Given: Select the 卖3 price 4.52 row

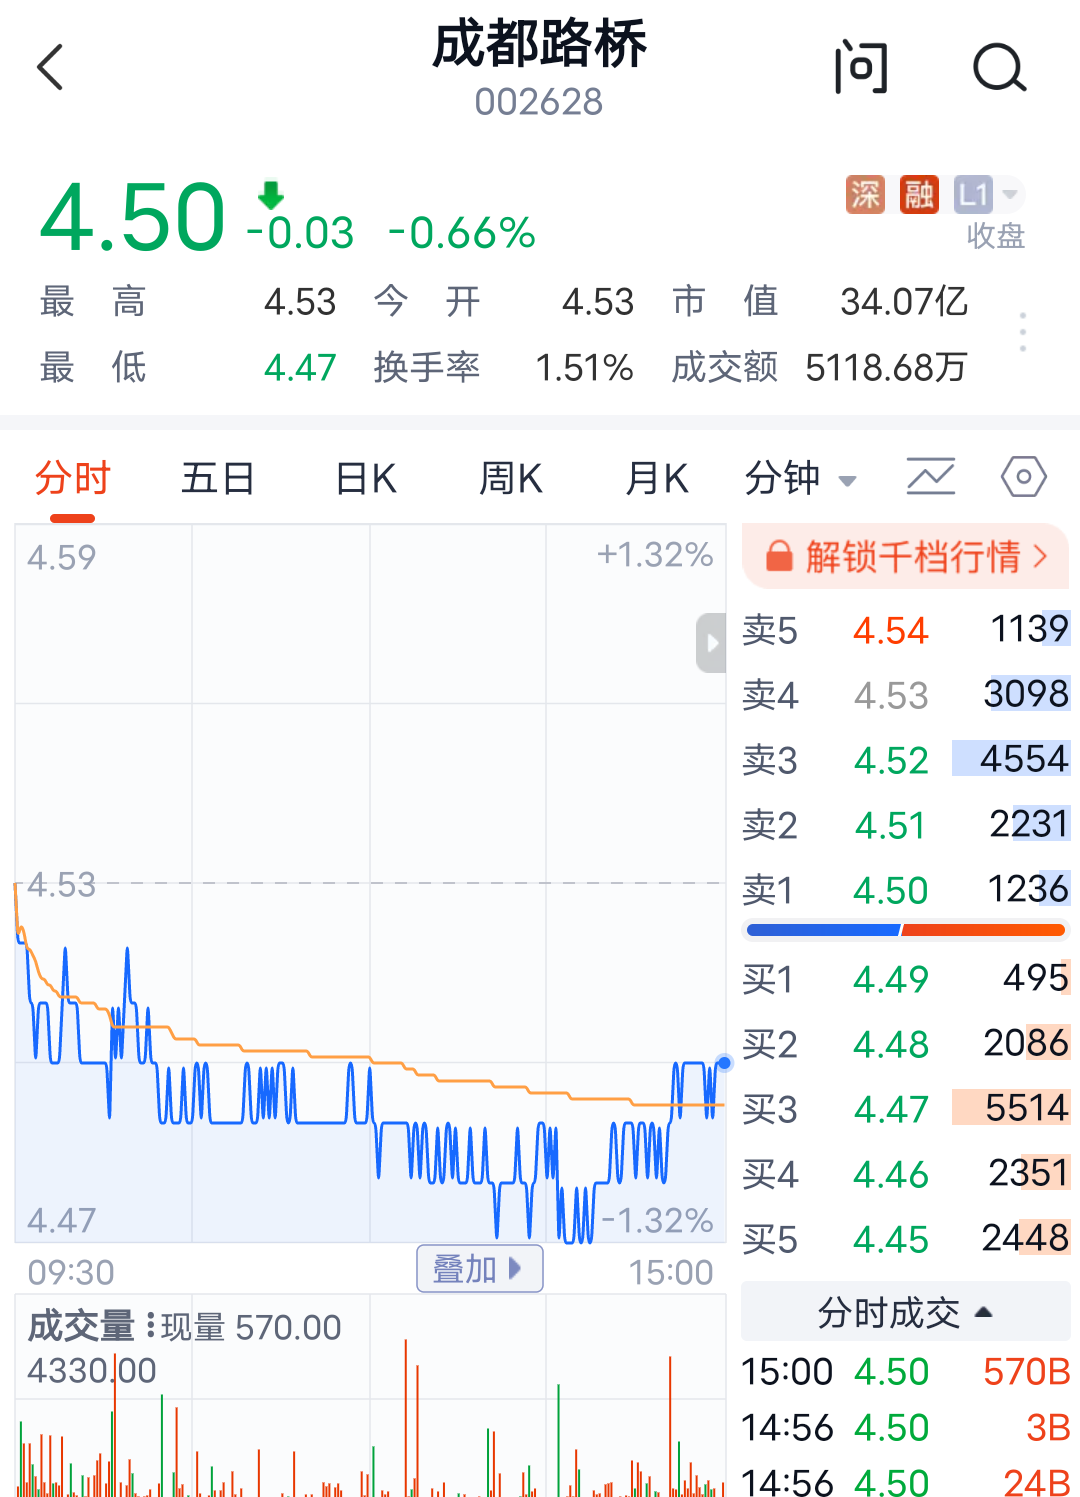Looking at the screenshot, I should coord(905,760).
